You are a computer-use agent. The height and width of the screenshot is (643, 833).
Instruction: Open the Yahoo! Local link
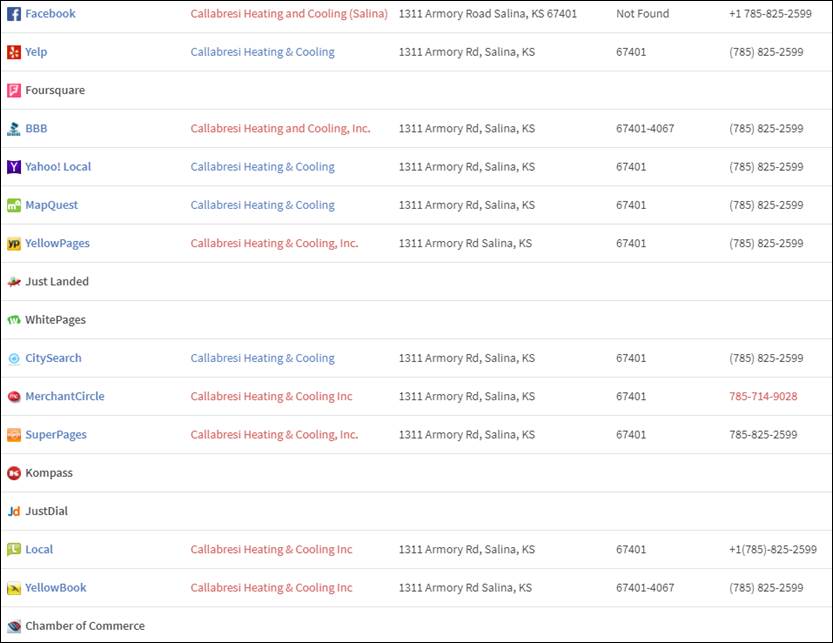[x=58, y=167]
